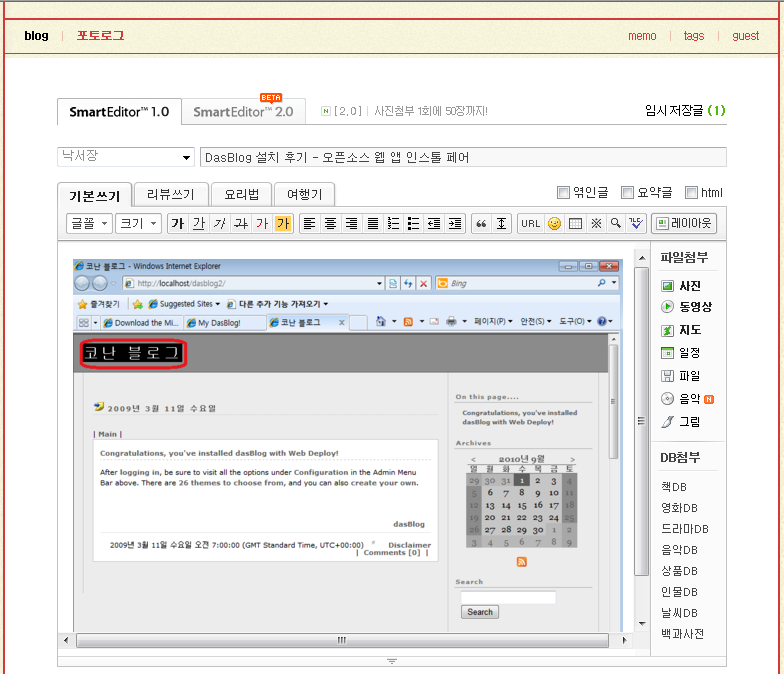Open 임시 저장글 saved drafts
The image size is (784, 674).
click(685, 110)
